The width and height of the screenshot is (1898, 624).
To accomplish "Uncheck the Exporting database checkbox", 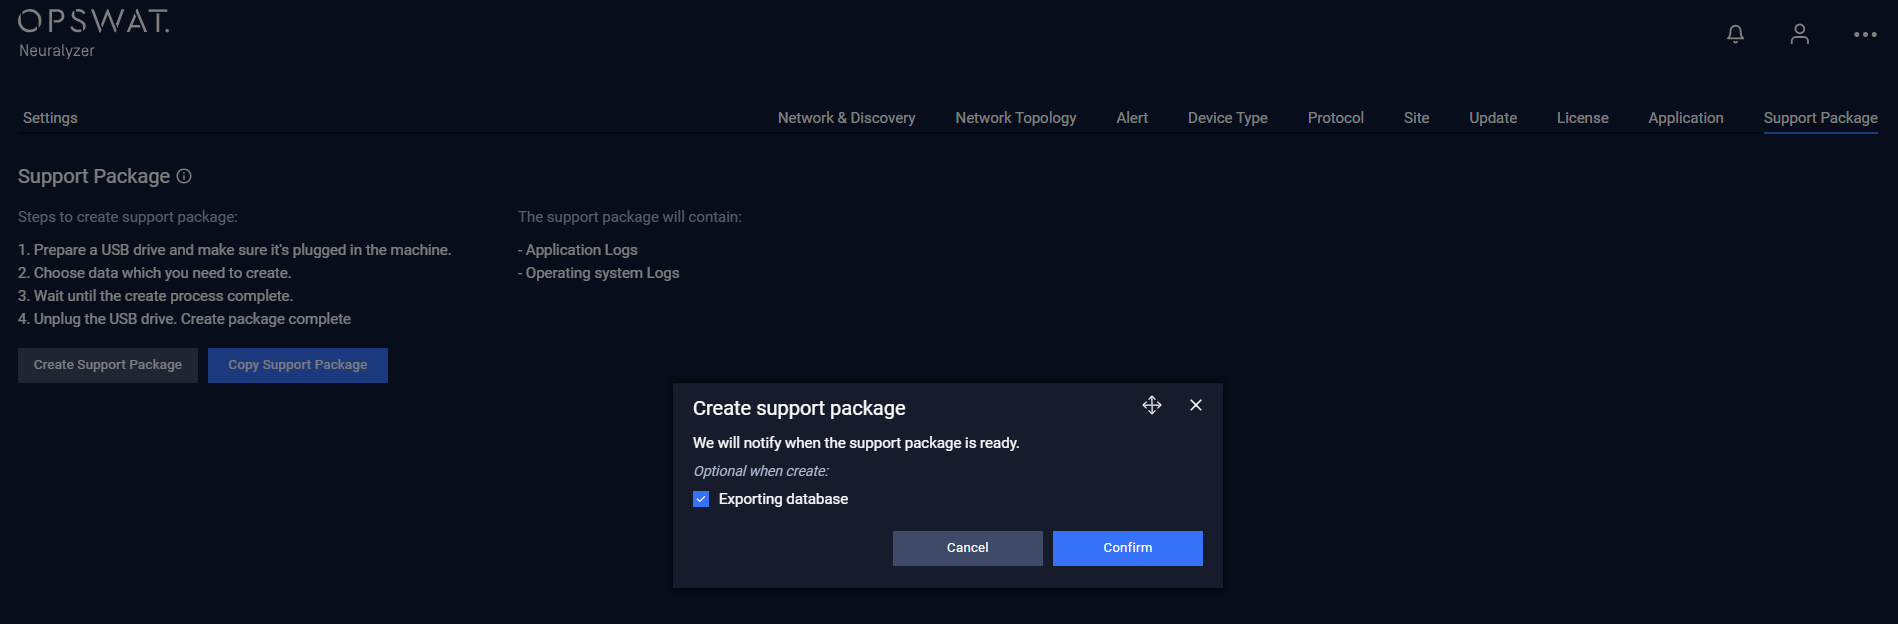I will (x=701, y=499).
